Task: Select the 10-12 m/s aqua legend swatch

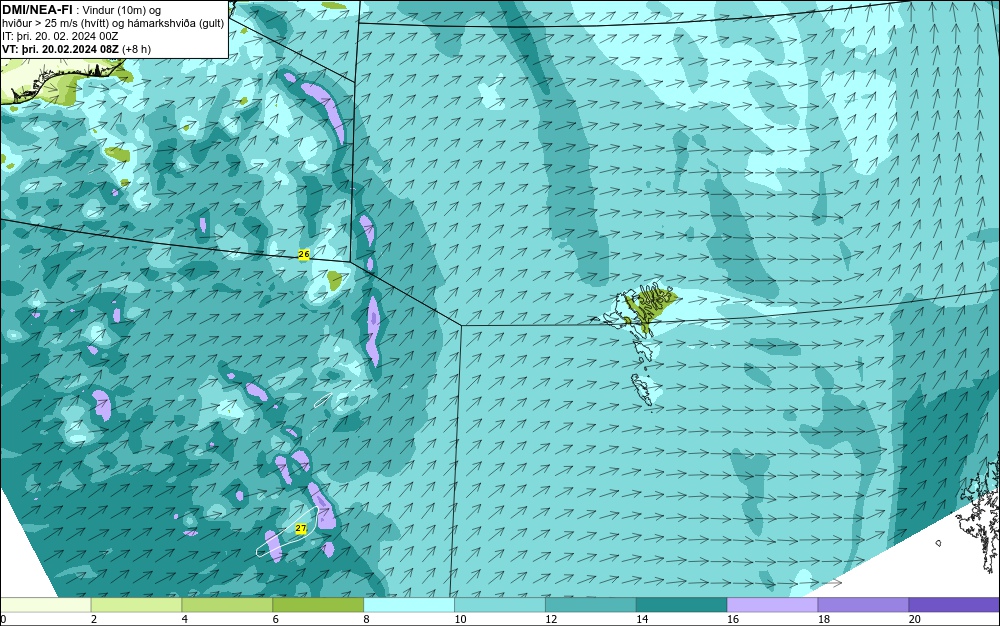Action: tap(500, 604)
